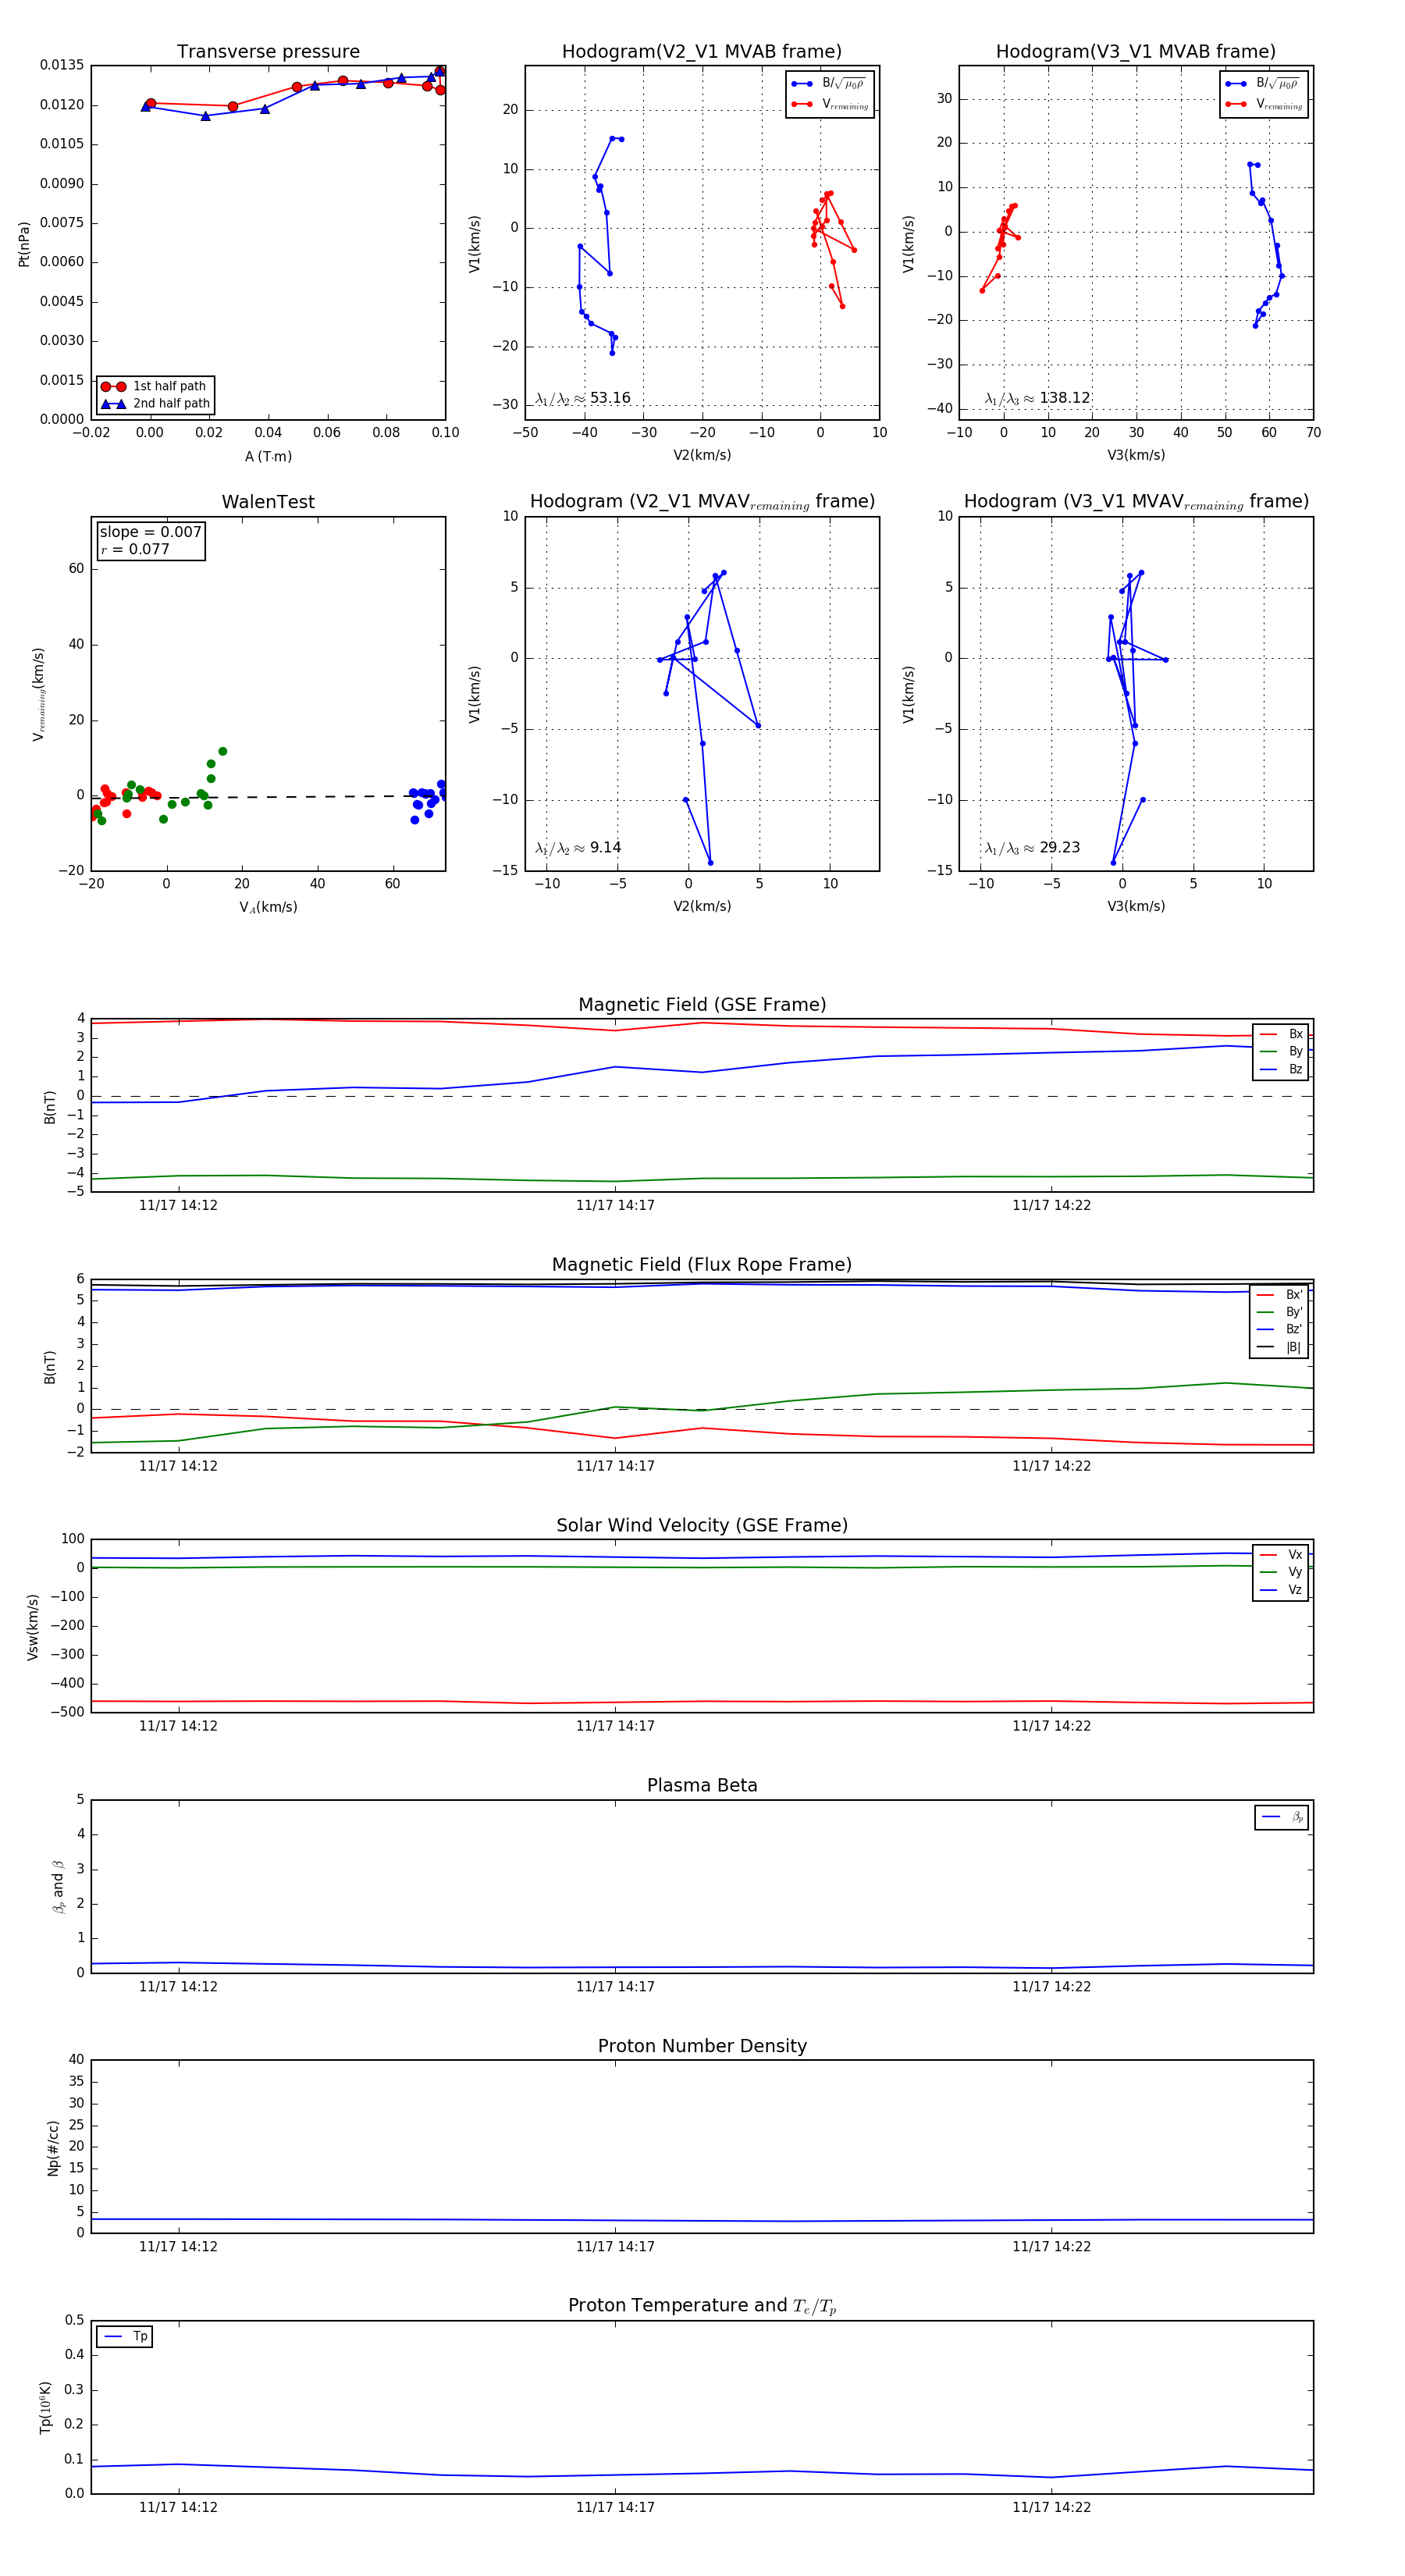Click the Plasma Beta legend box

1282,1817
